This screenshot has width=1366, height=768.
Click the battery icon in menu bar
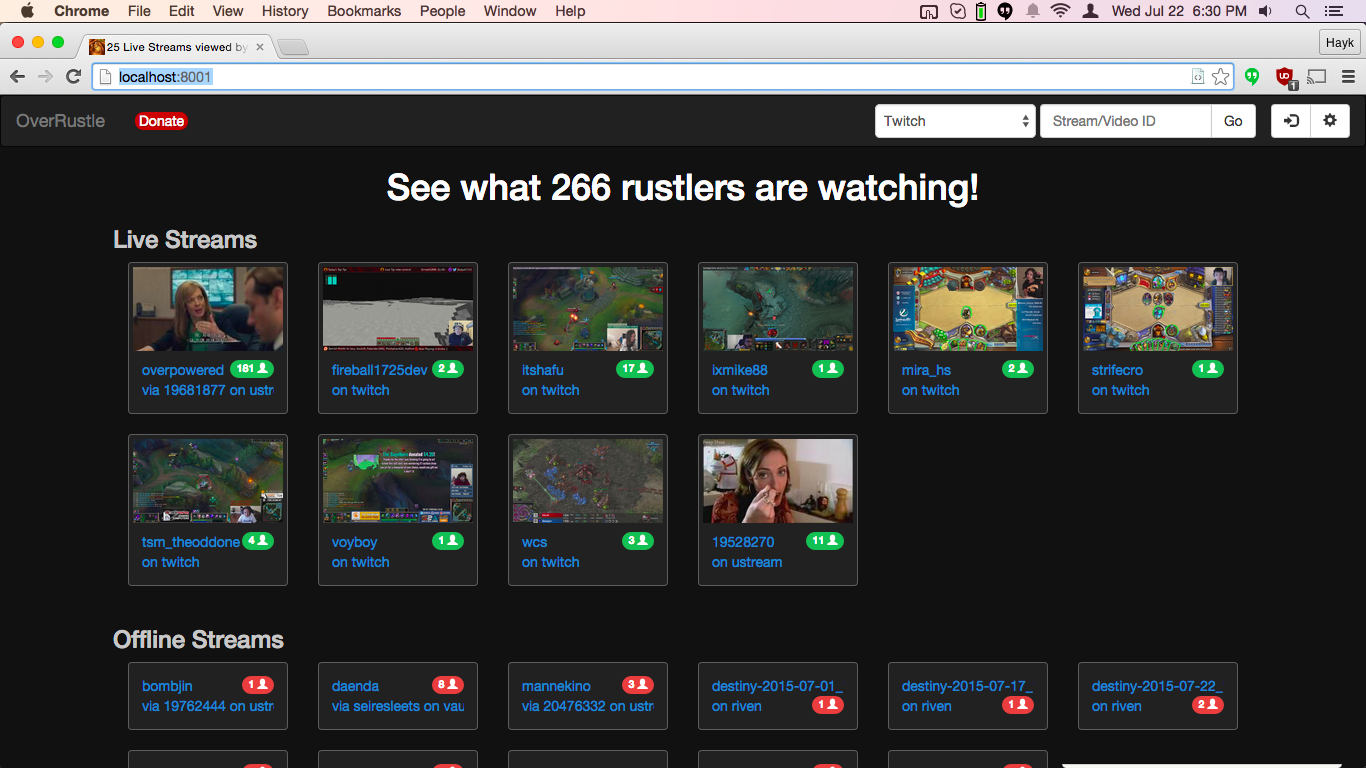[x=981, y=11]
